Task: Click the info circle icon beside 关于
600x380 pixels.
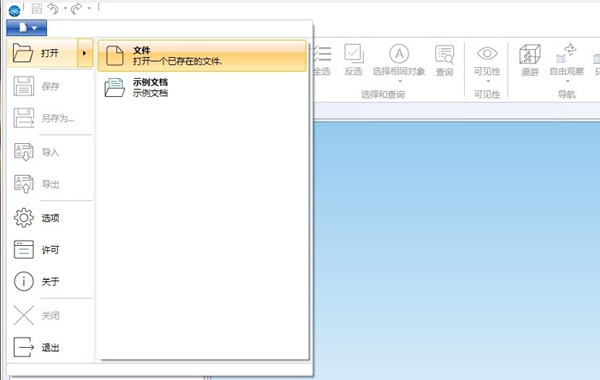Action: click(x=24, y=282)
